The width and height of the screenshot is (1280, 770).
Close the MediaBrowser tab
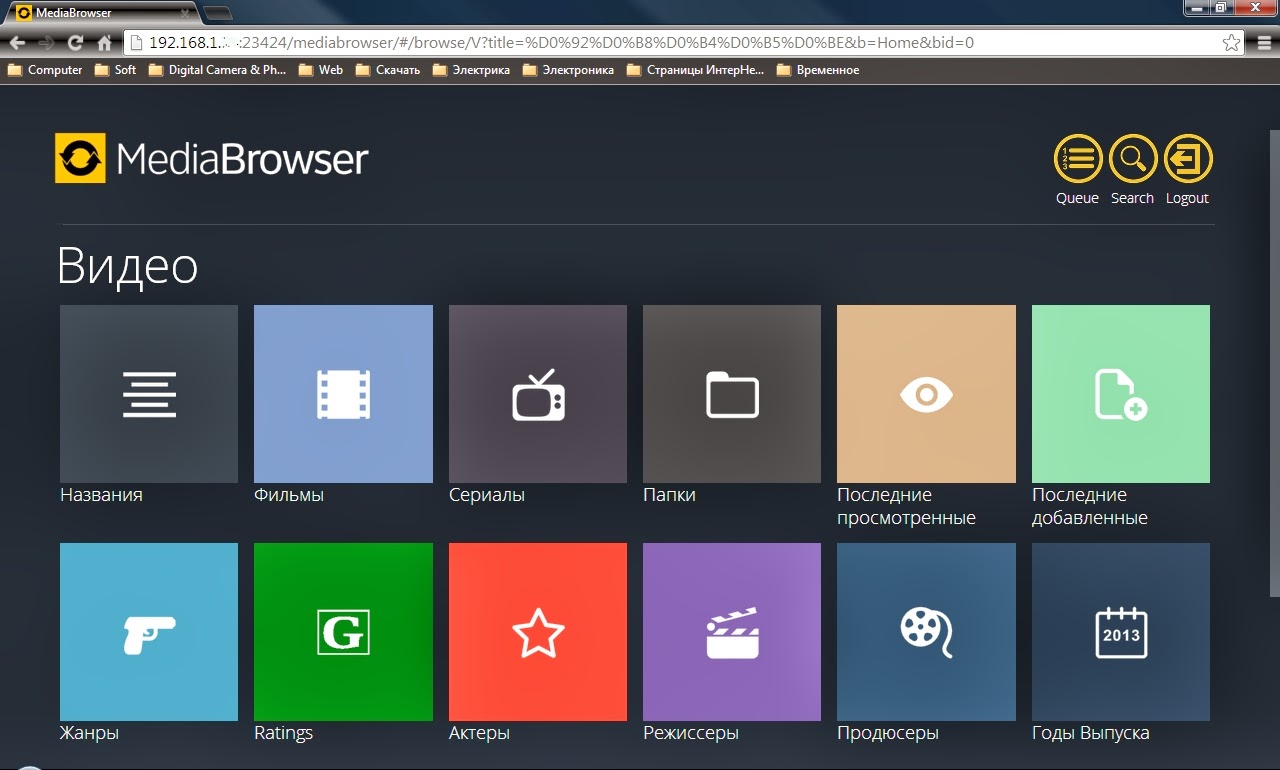point(184,14)
